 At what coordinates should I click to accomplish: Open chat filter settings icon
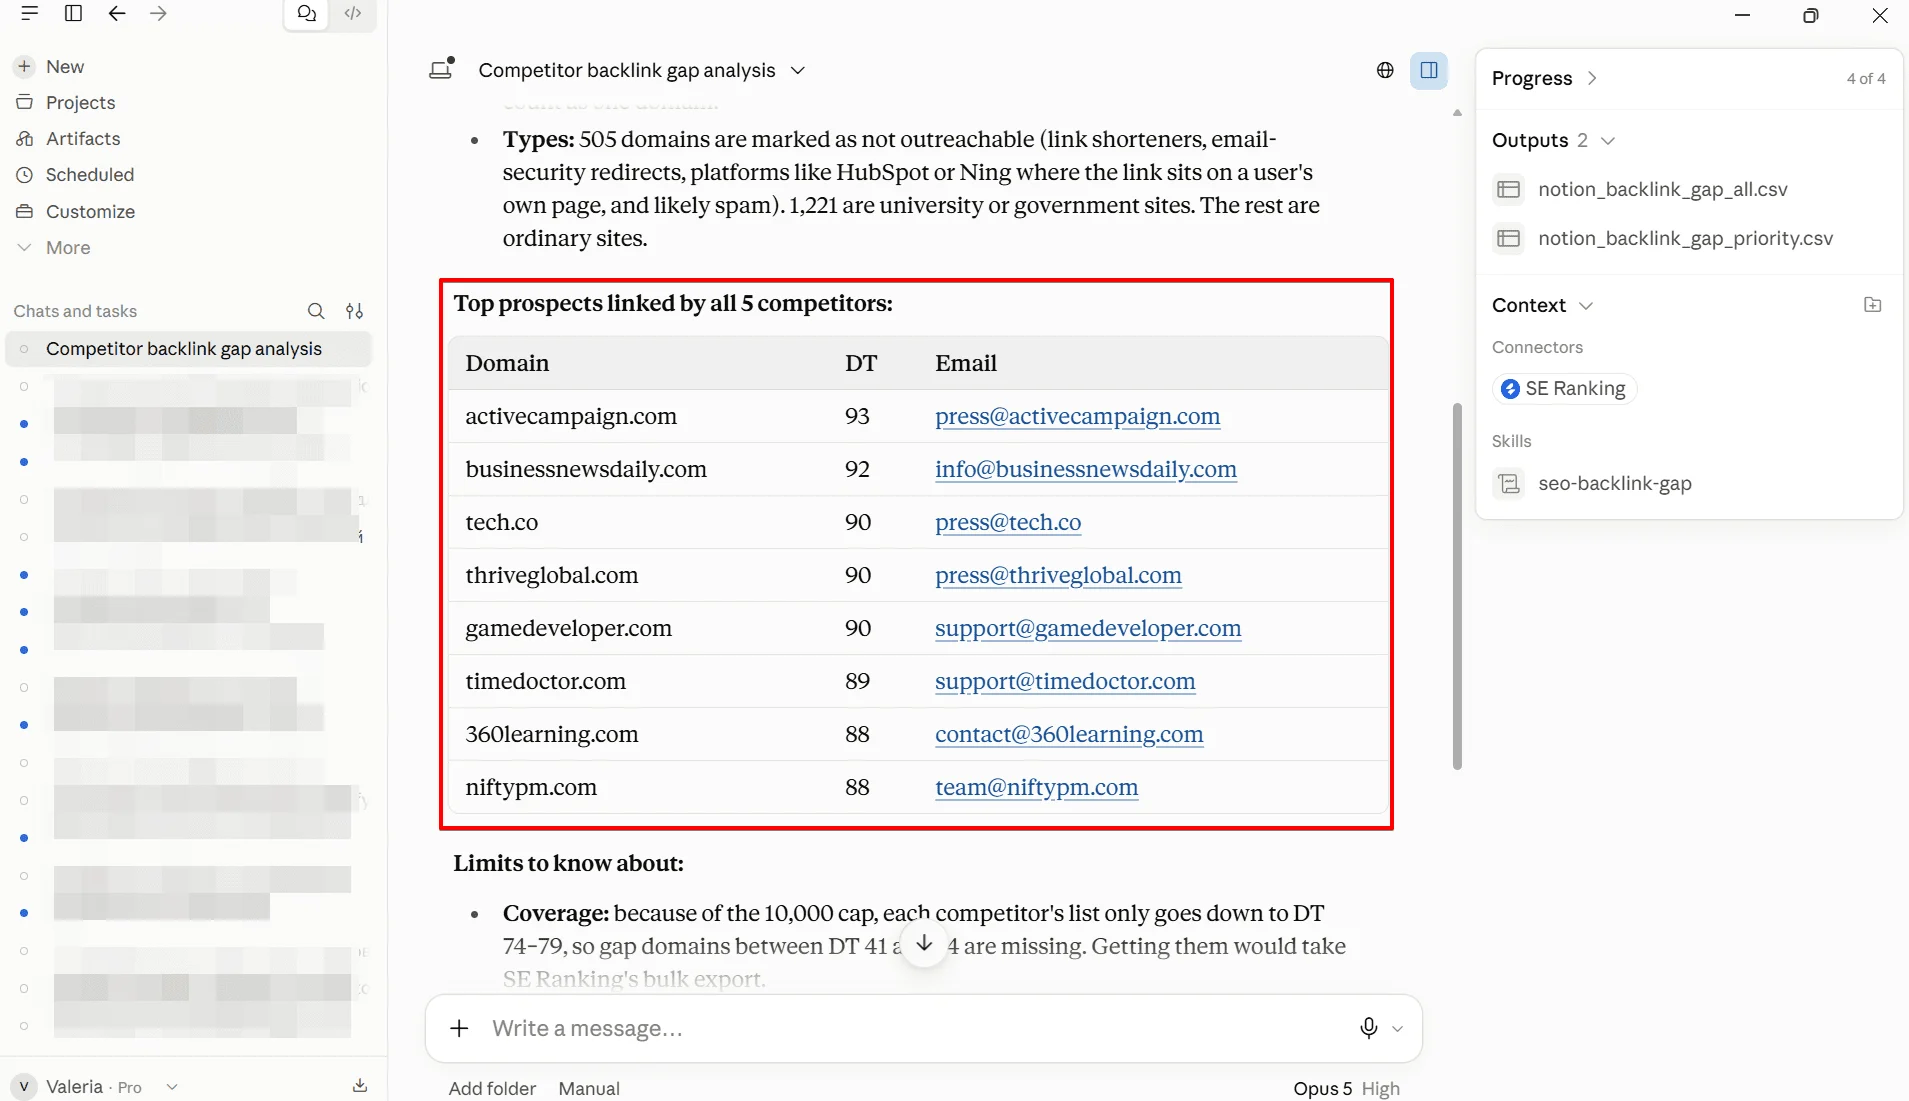[354, 311]
